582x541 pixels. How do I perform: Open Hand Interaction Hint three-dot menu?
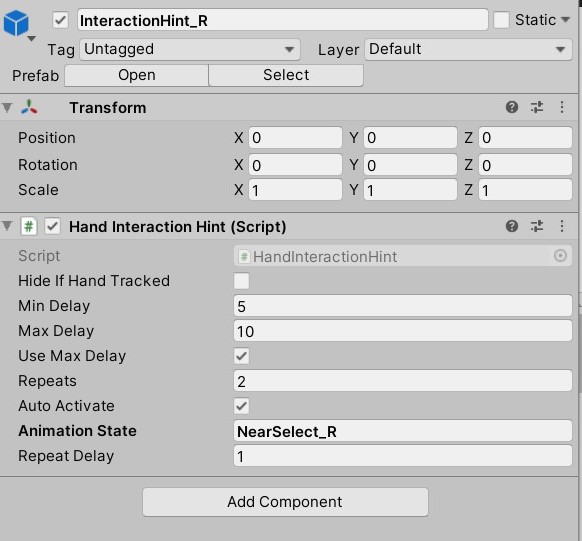[x=562, y=226]
